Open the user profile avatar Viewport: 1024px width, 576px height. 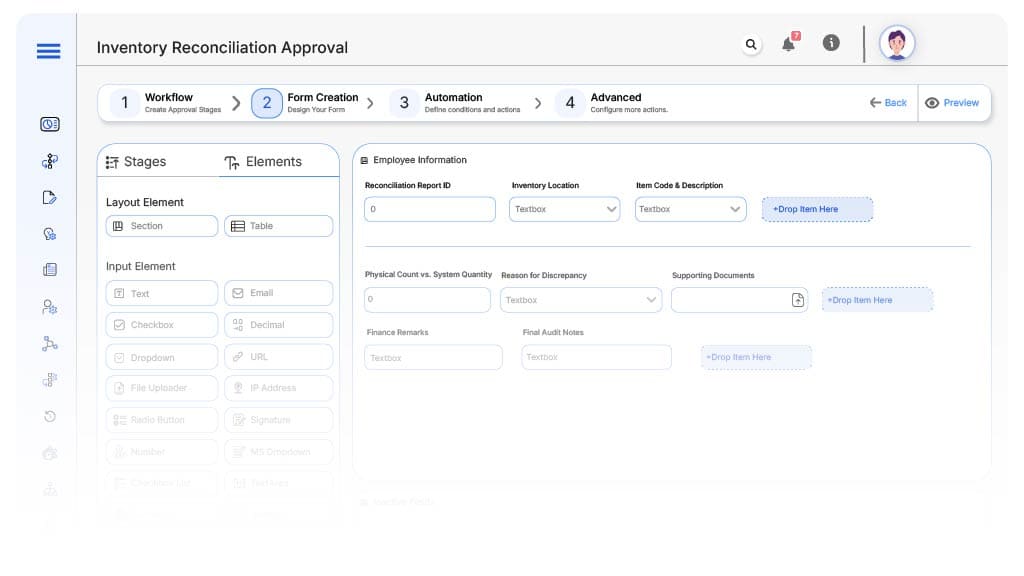tap(897, 43)
